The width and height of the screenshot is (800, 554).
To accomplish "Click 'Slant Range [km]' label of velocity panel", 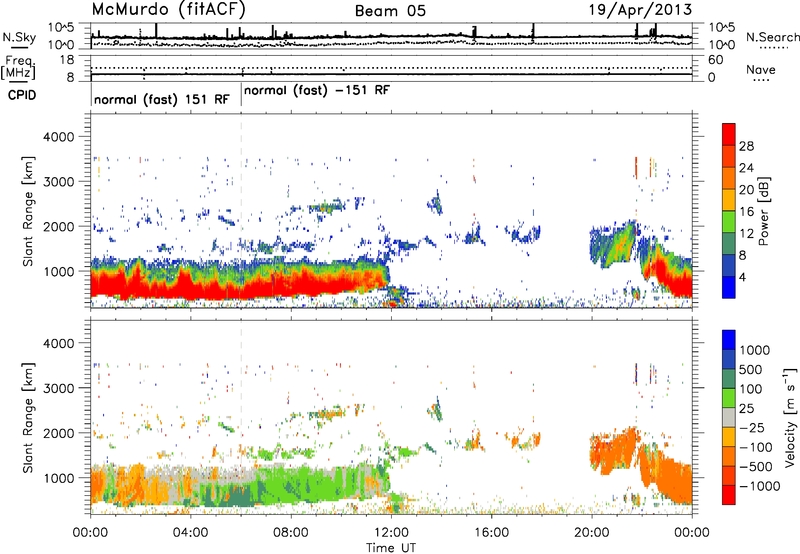I will (28, 418).
